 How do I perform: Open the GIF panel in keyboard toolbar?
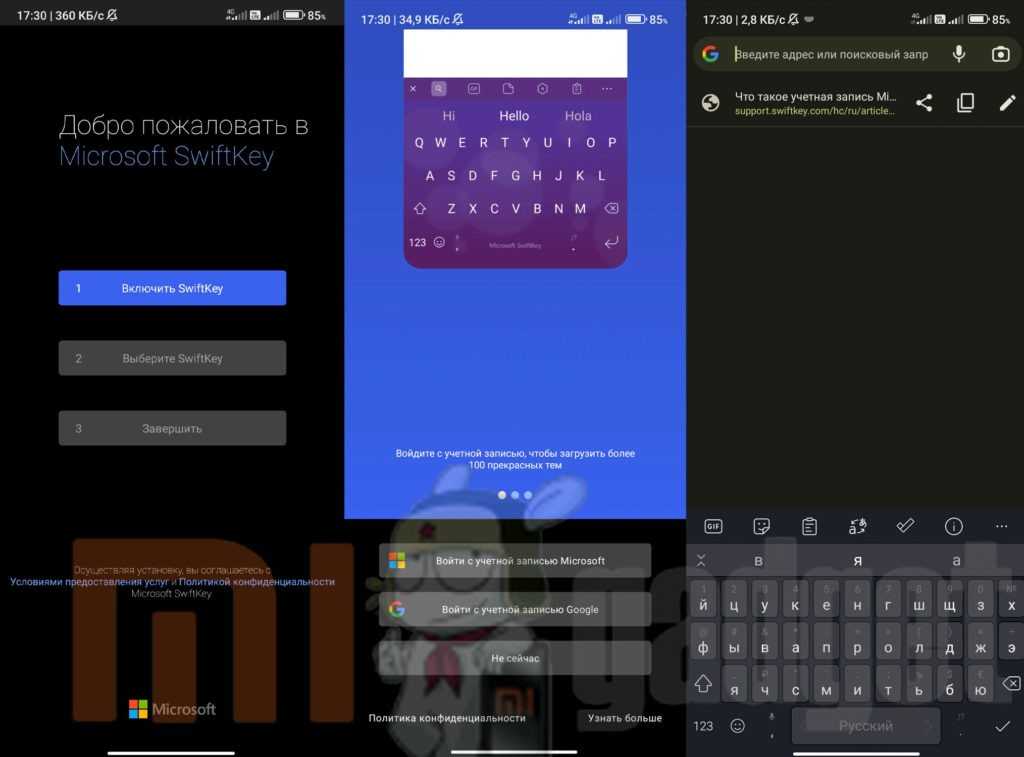click(713, 526)
